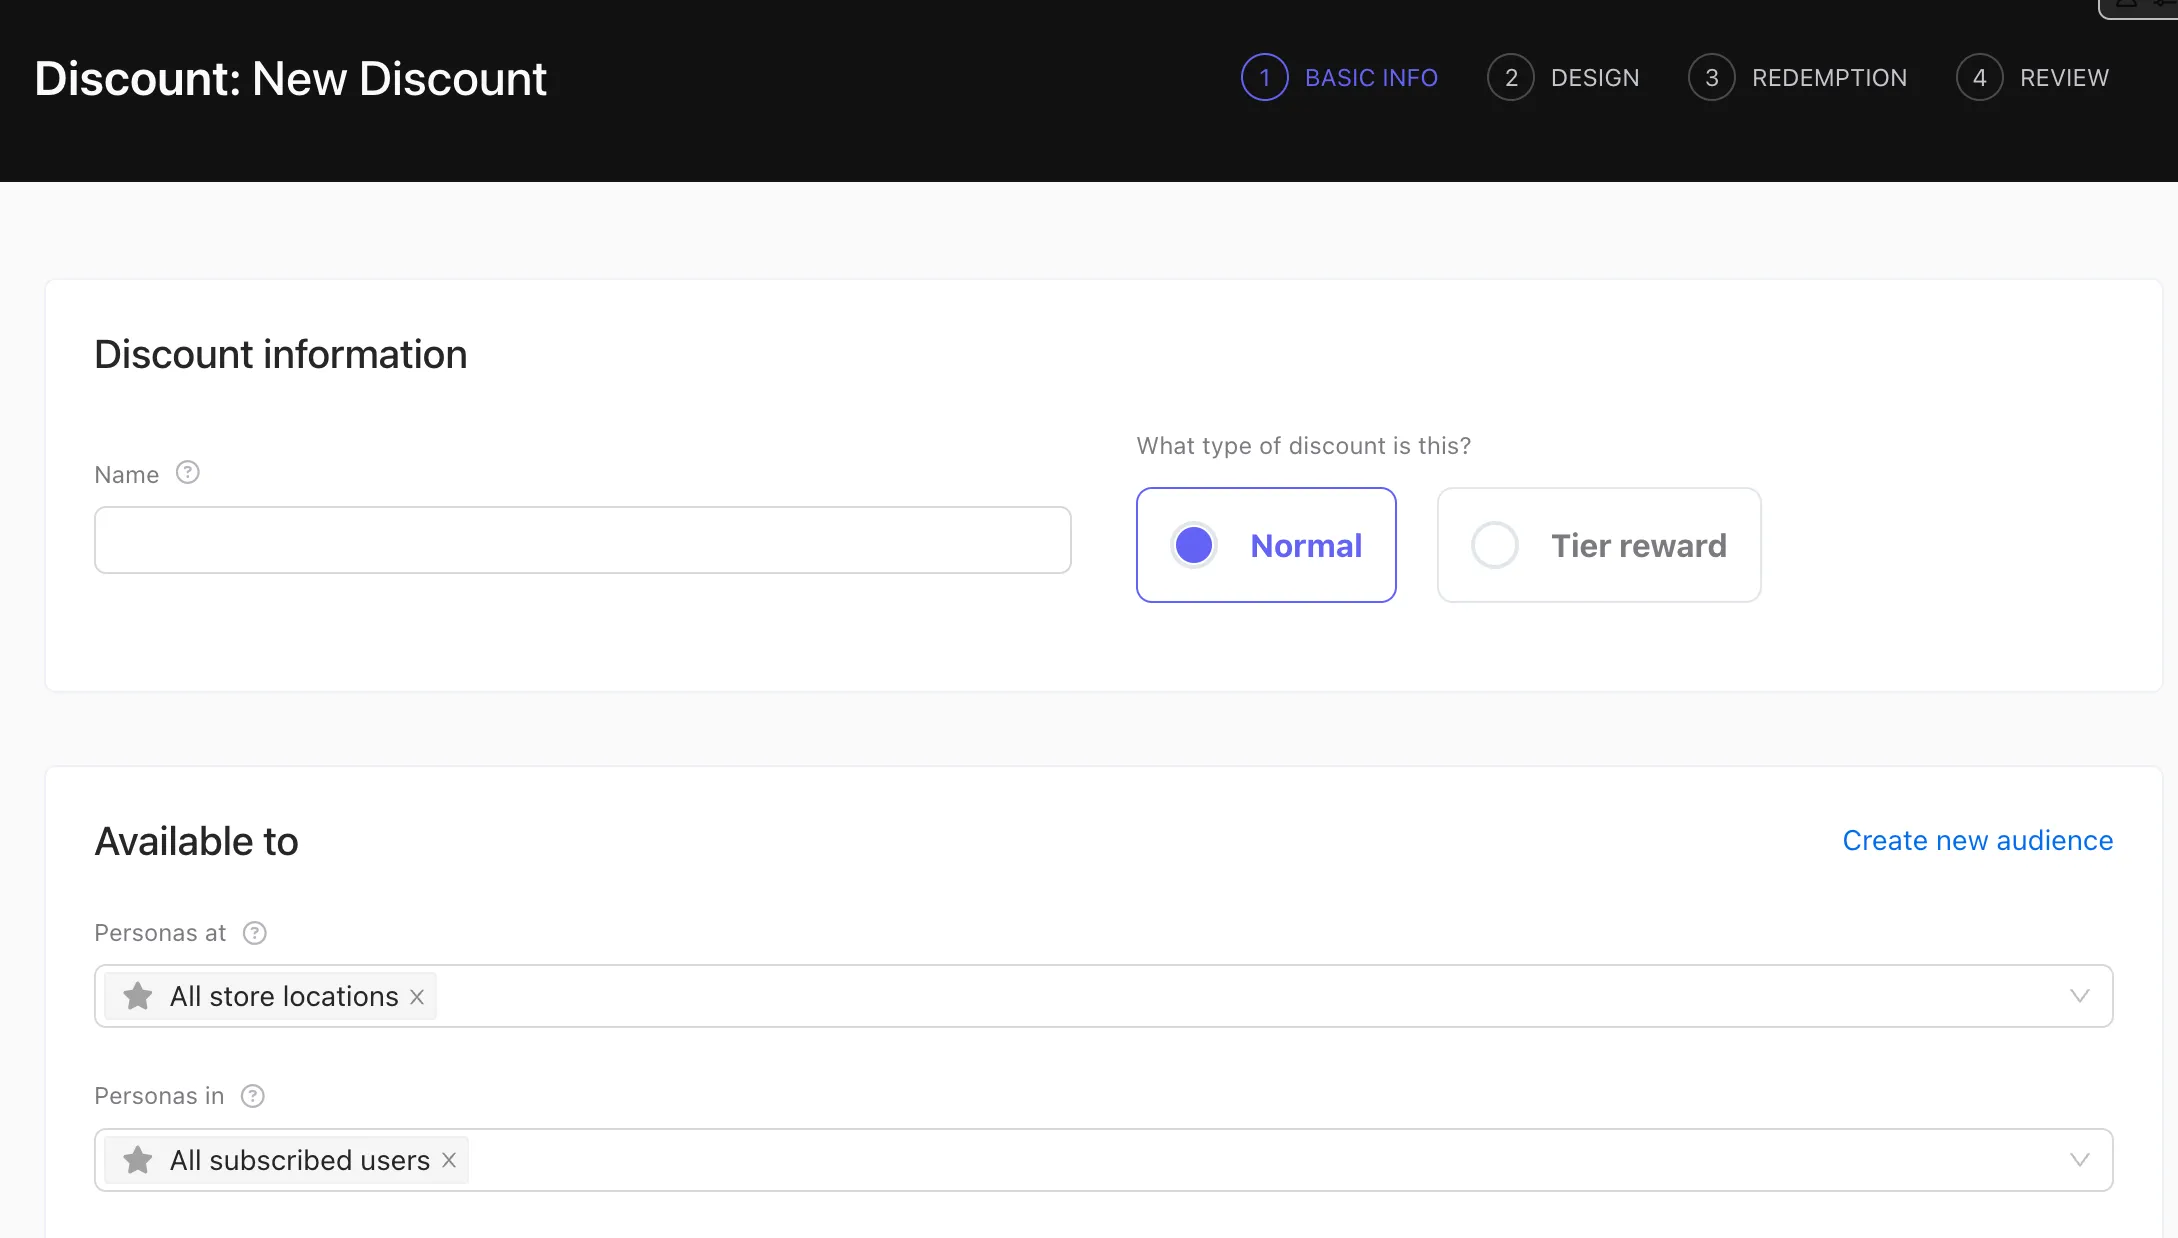Select the Tier reward discount type

coord(1638,545)
